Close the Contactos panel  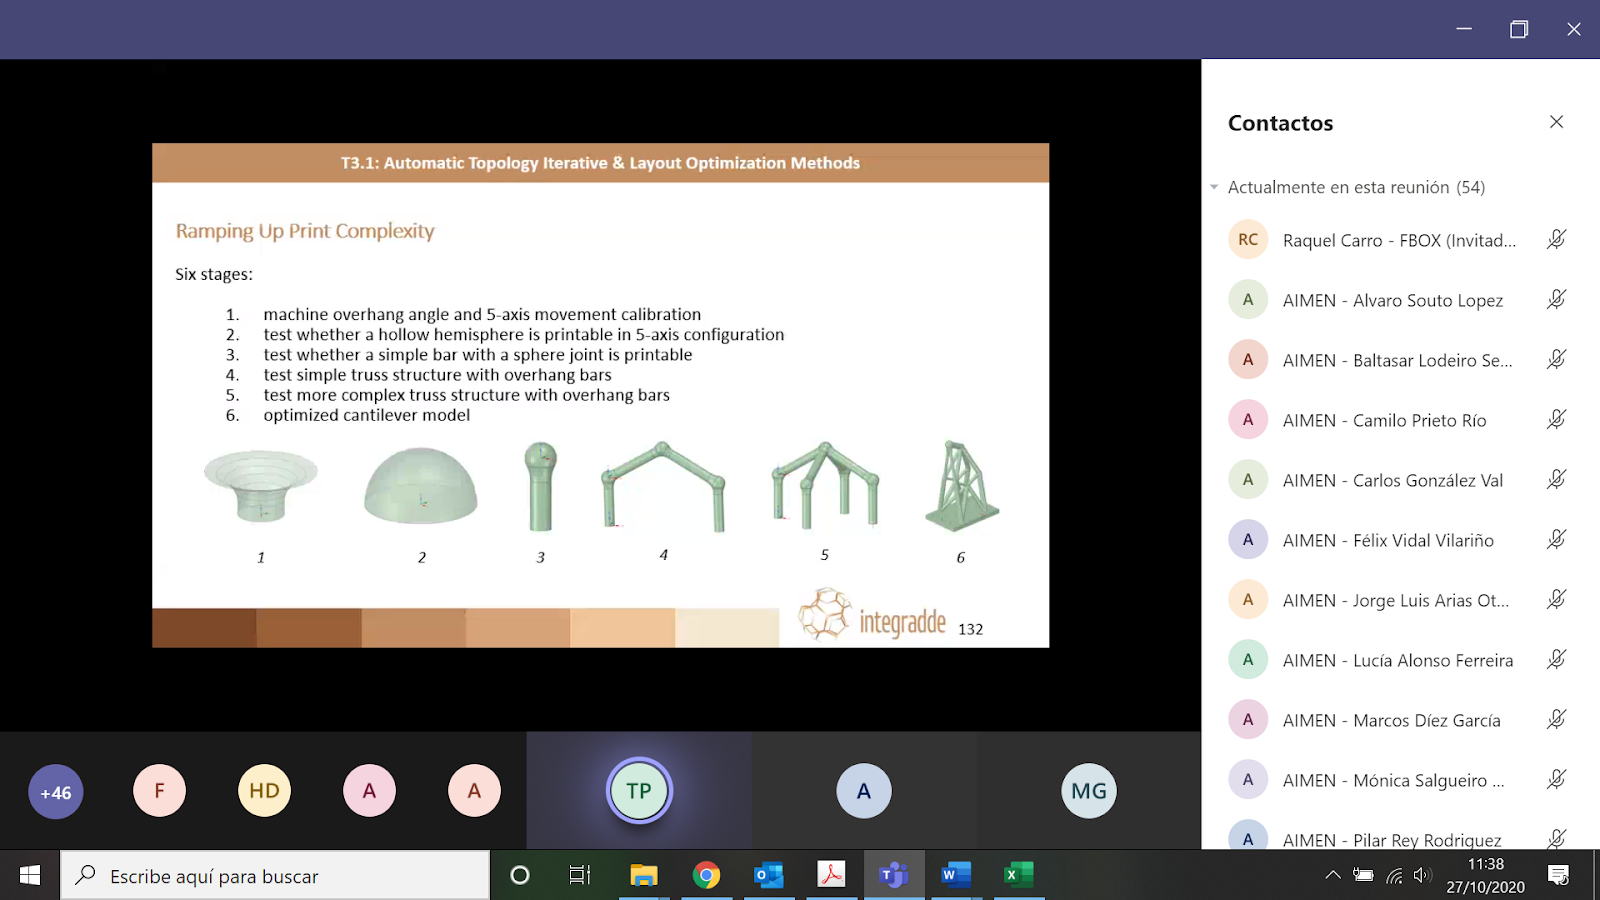1556,122
